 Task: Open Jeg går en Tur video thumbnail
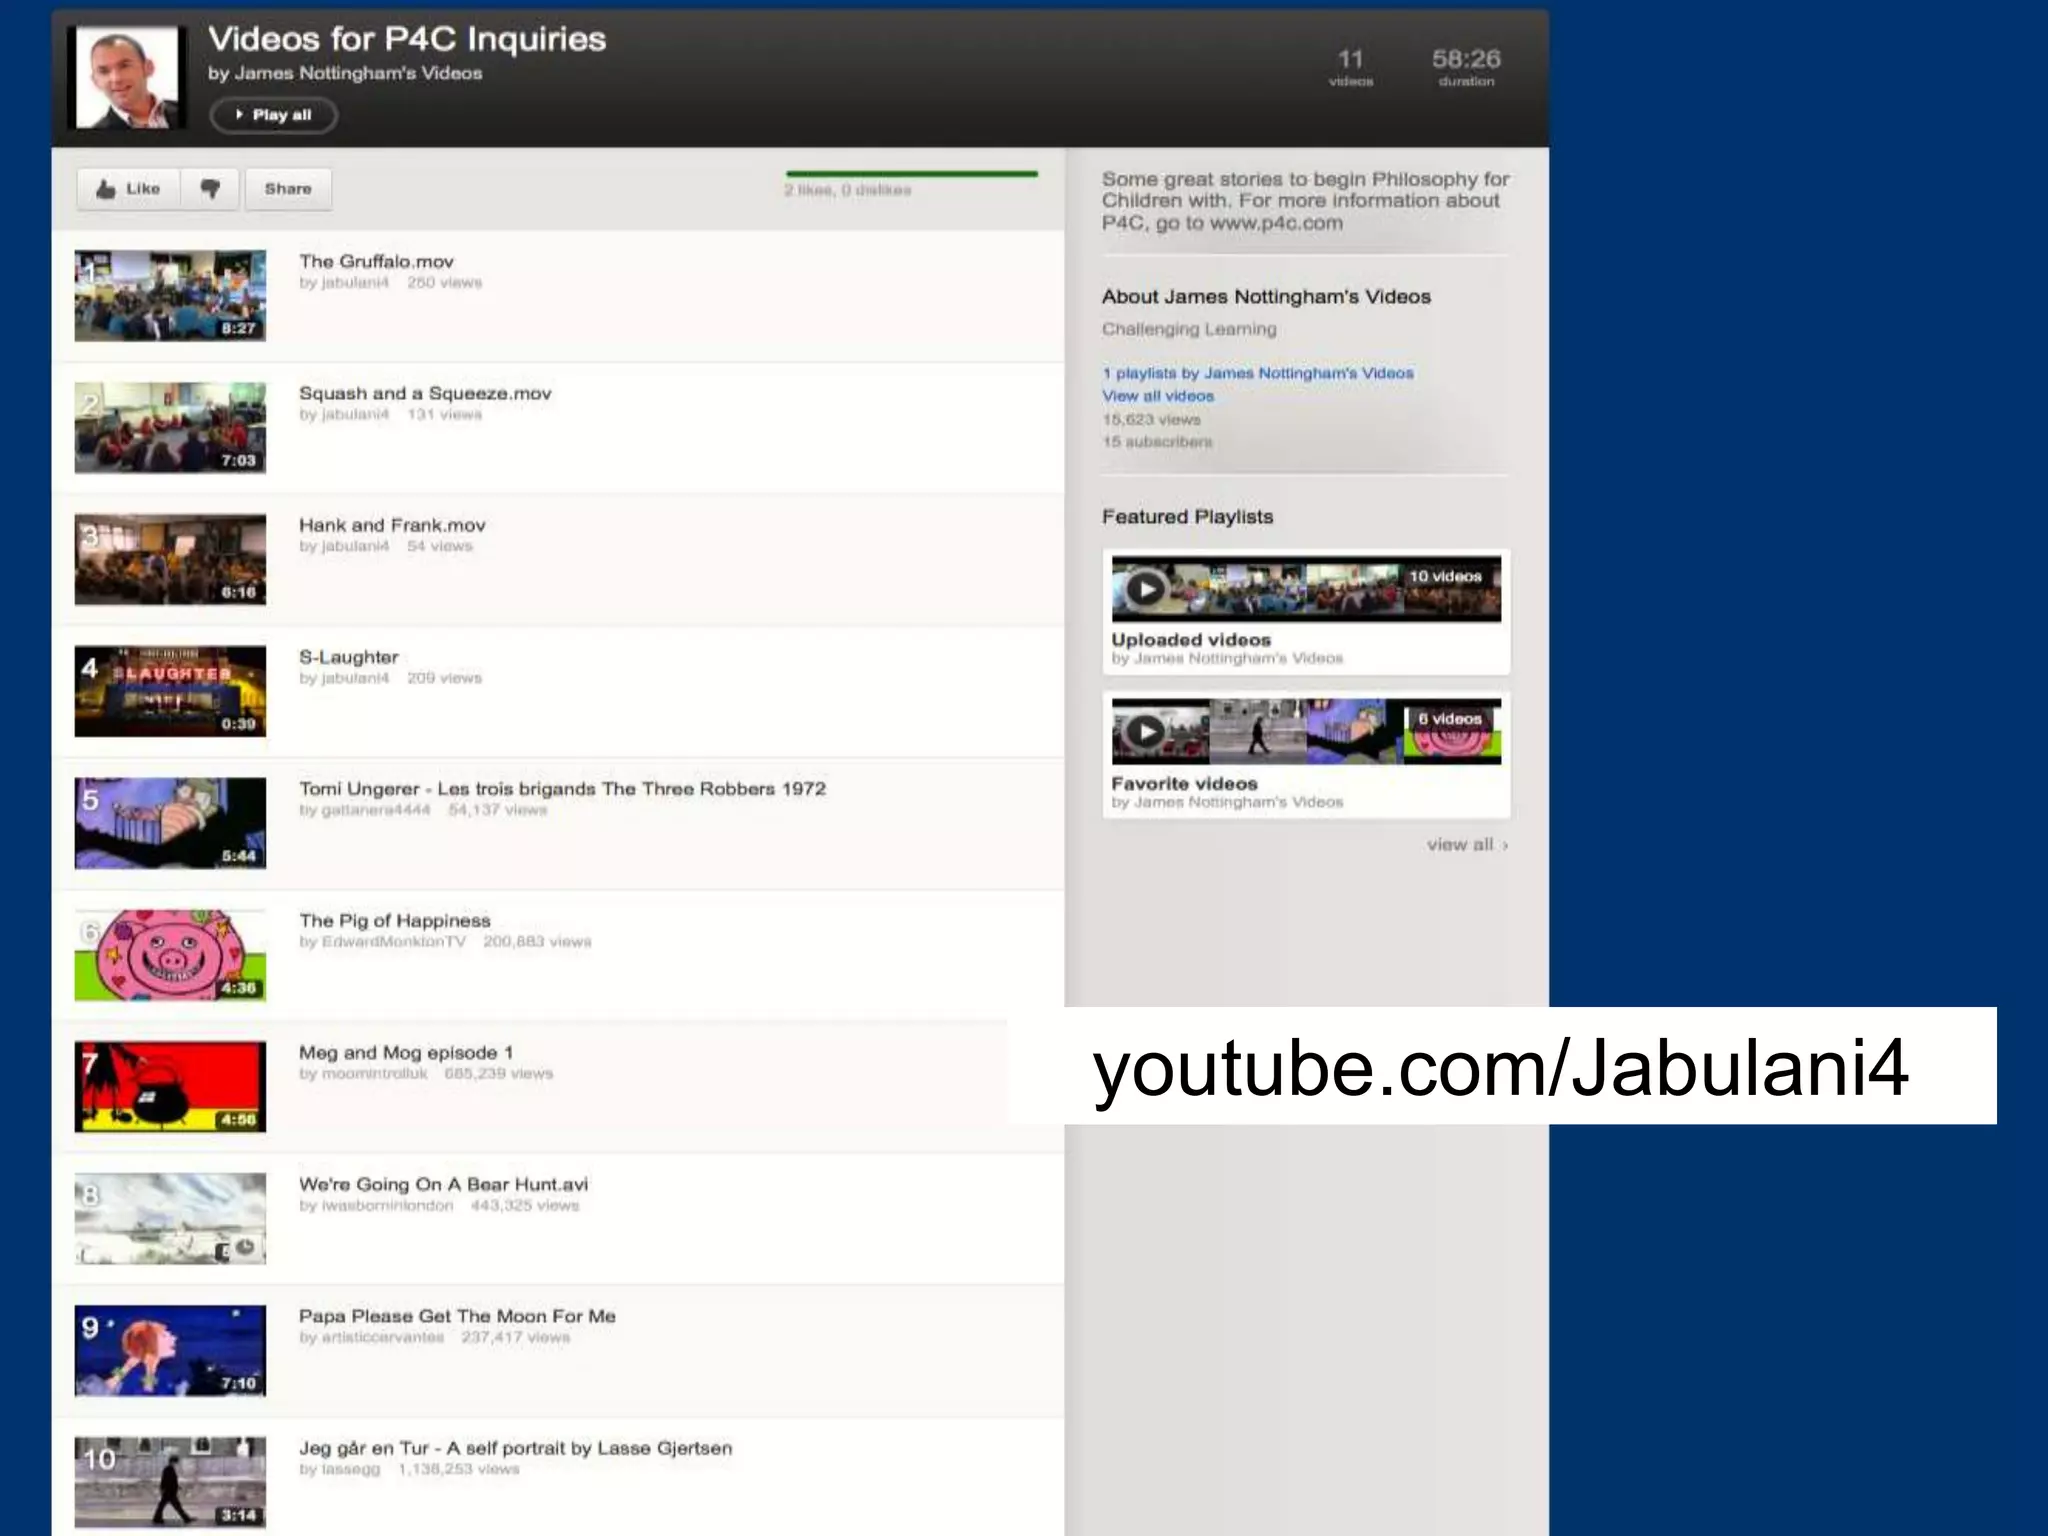(170, 1483)
